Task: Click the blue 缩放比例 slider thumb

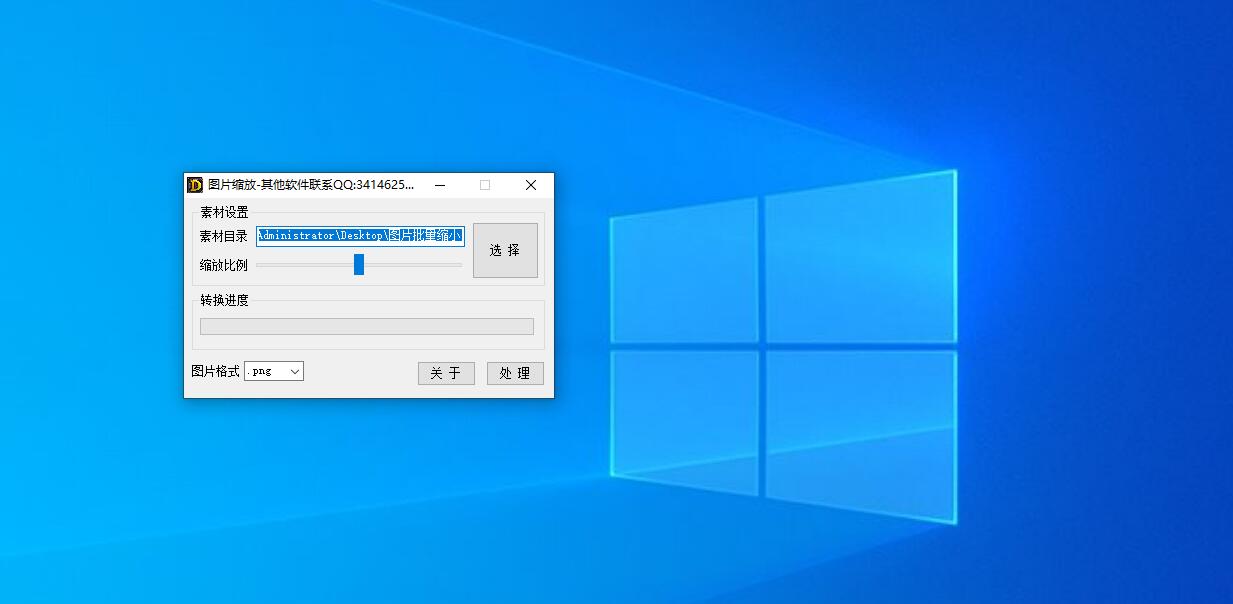Action: [x=359, y=264]
